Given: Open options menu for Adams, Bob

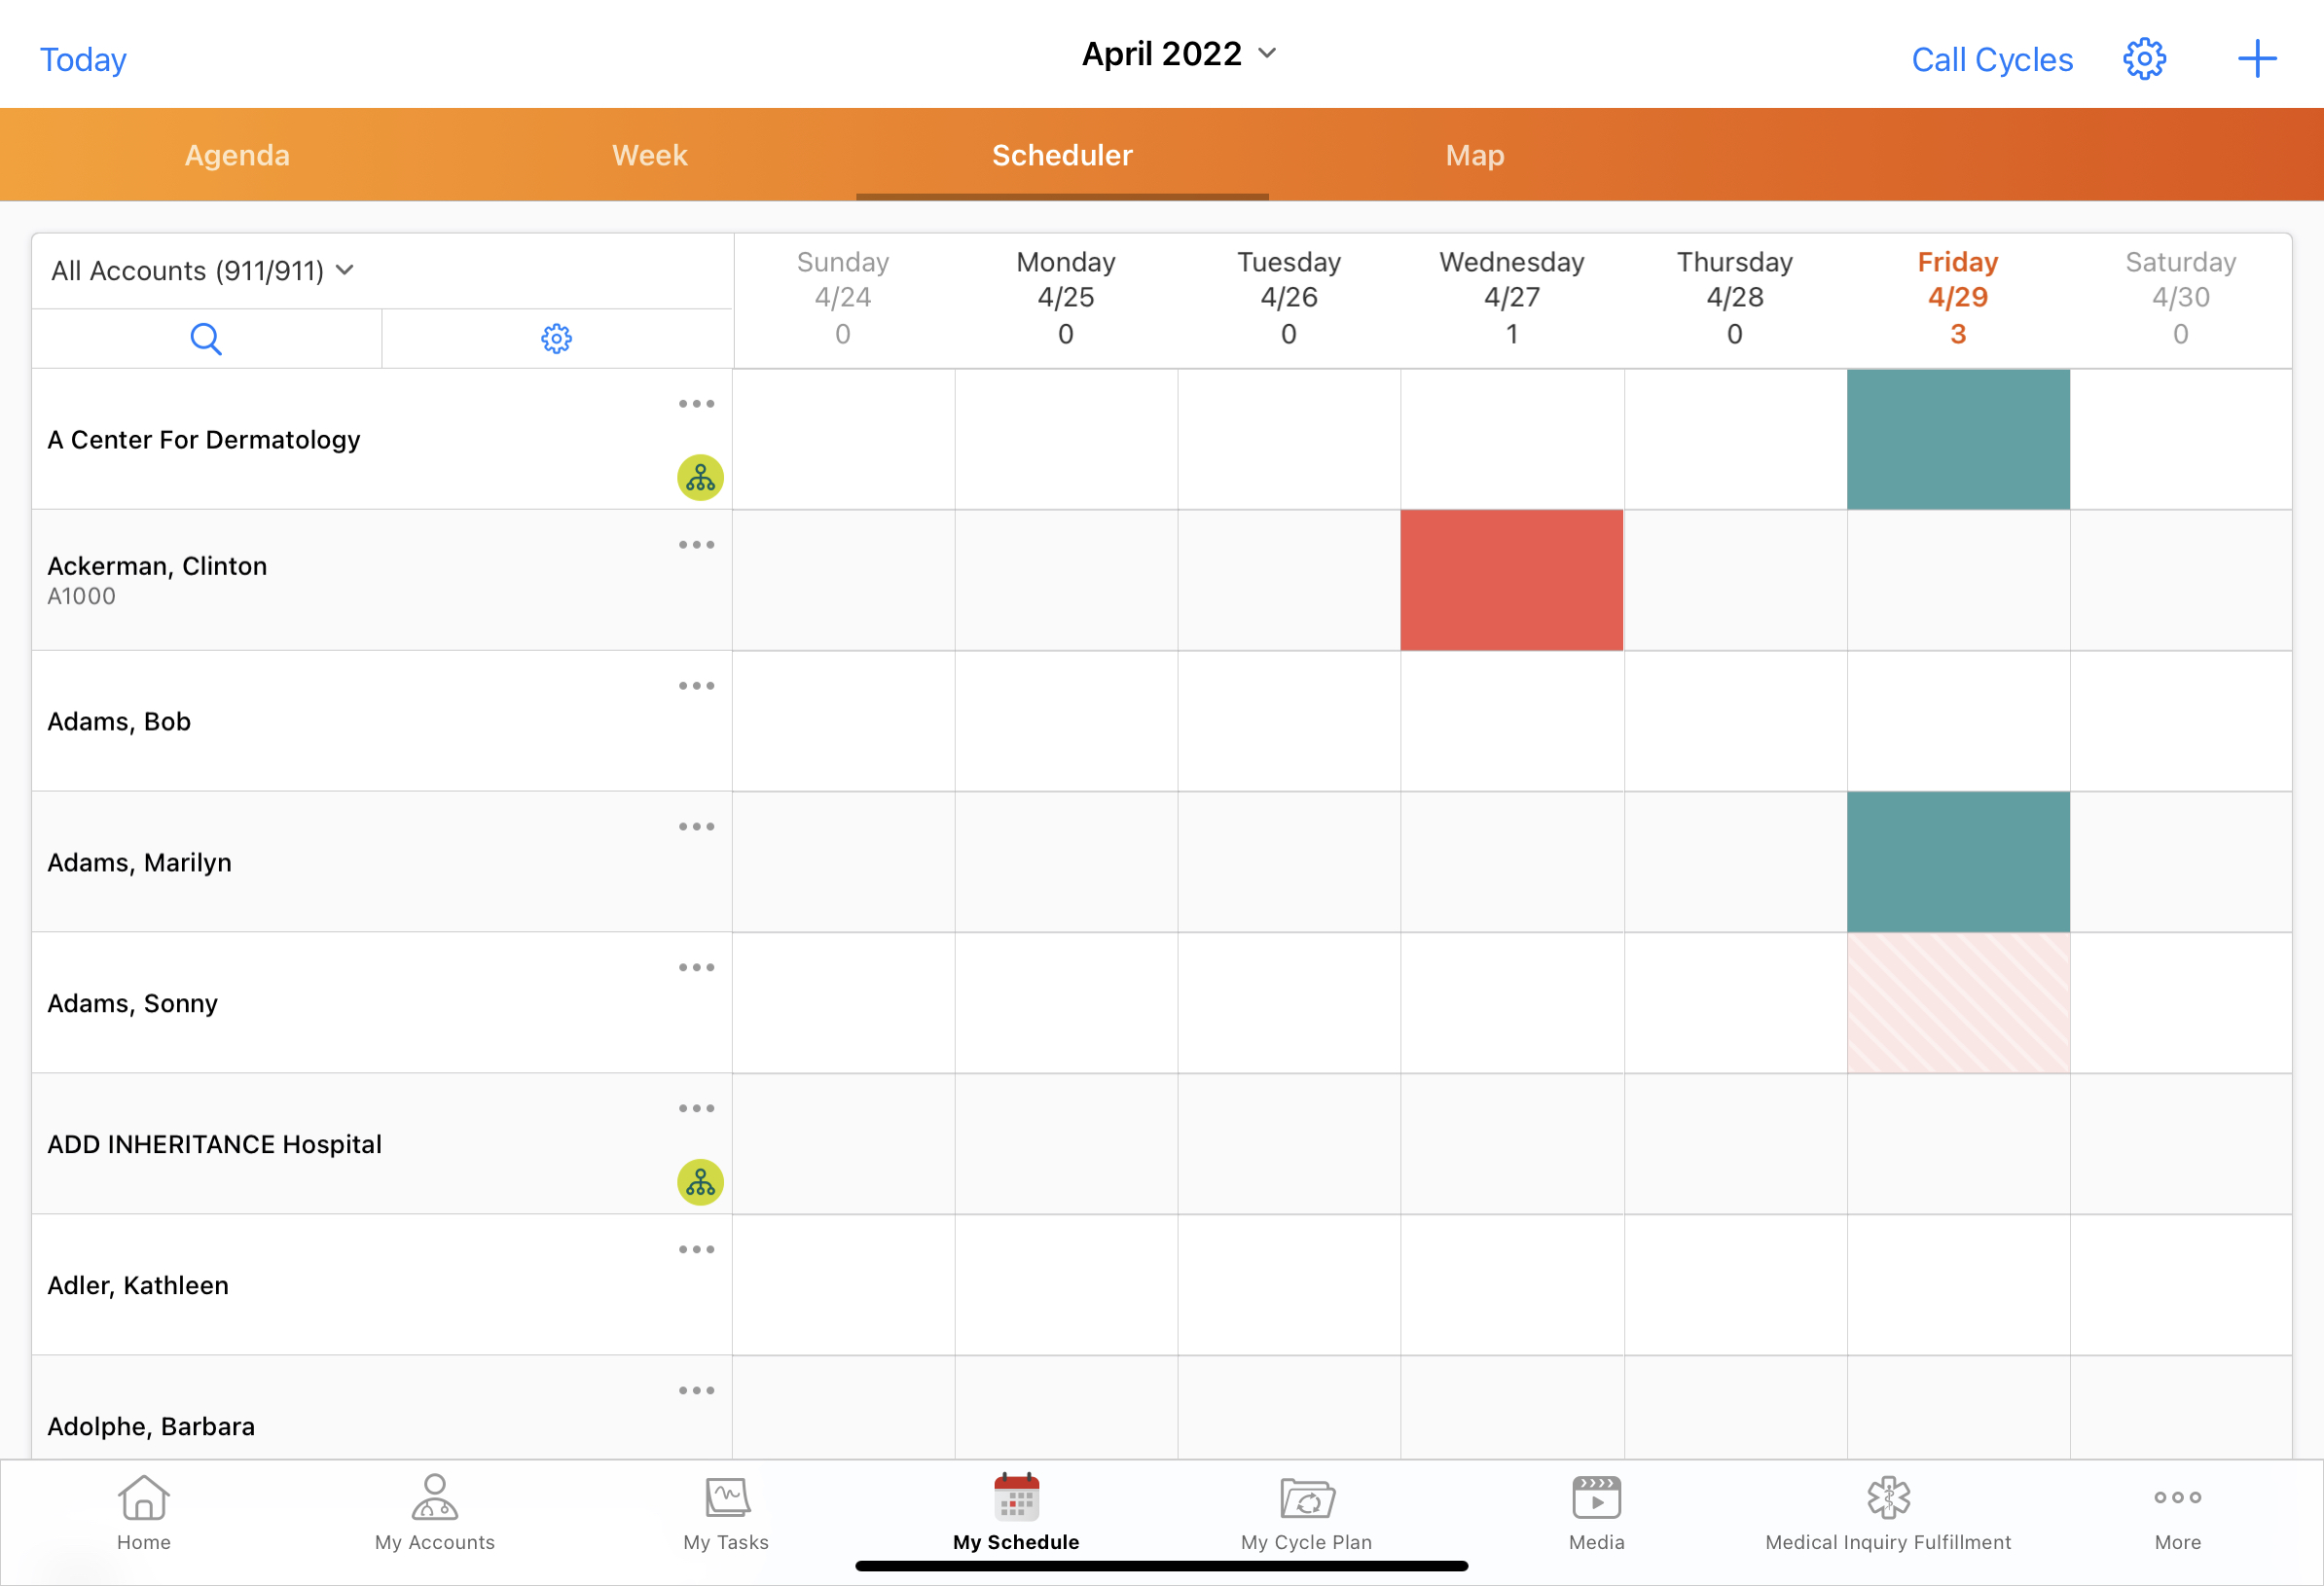Looking at the screenshot, I should [696, 686].
